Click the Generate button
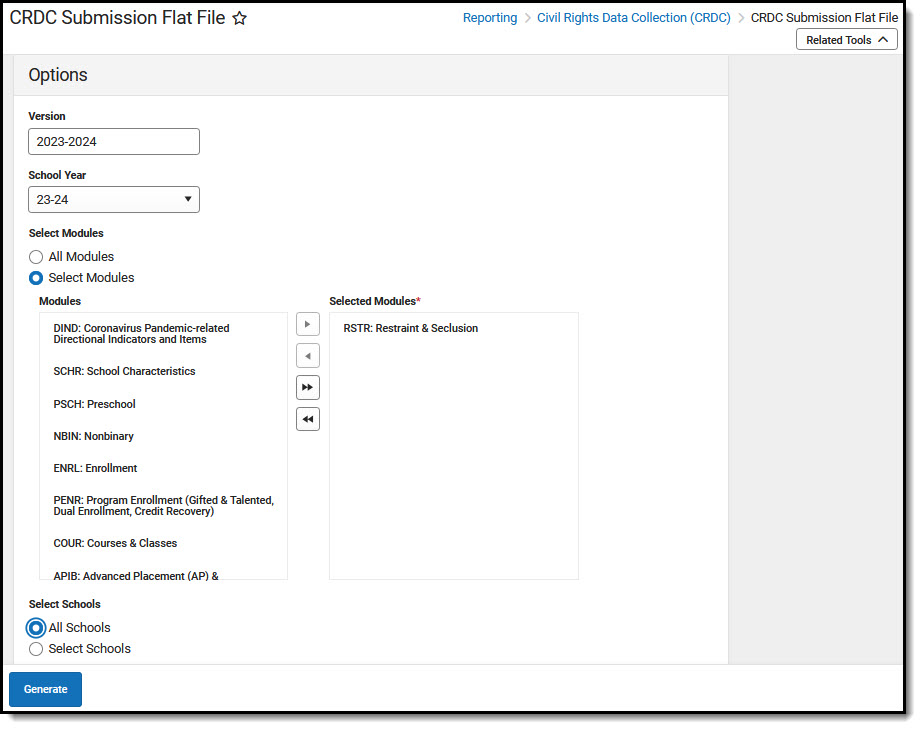This screenshot has height=729, width=921. [45, 690]
